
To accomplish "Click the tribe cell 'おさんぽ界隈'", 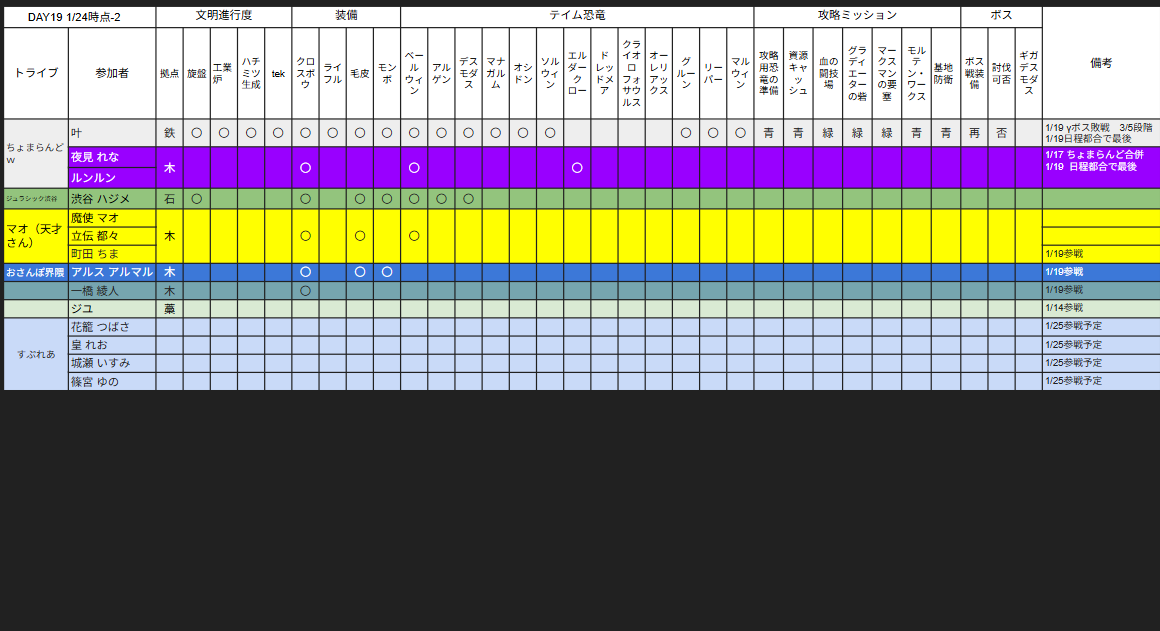I will (36, 272).
